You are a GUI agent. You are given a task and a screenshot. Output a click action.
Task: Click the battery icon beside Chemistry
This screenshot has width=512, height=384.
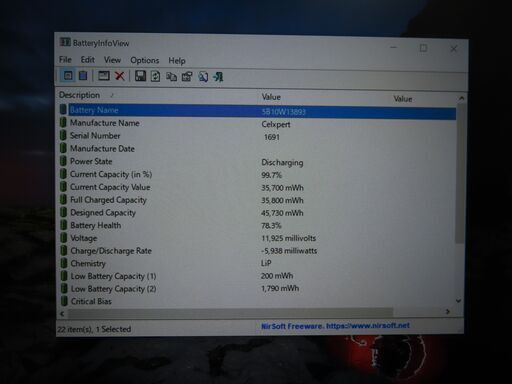tap(64, 263)
